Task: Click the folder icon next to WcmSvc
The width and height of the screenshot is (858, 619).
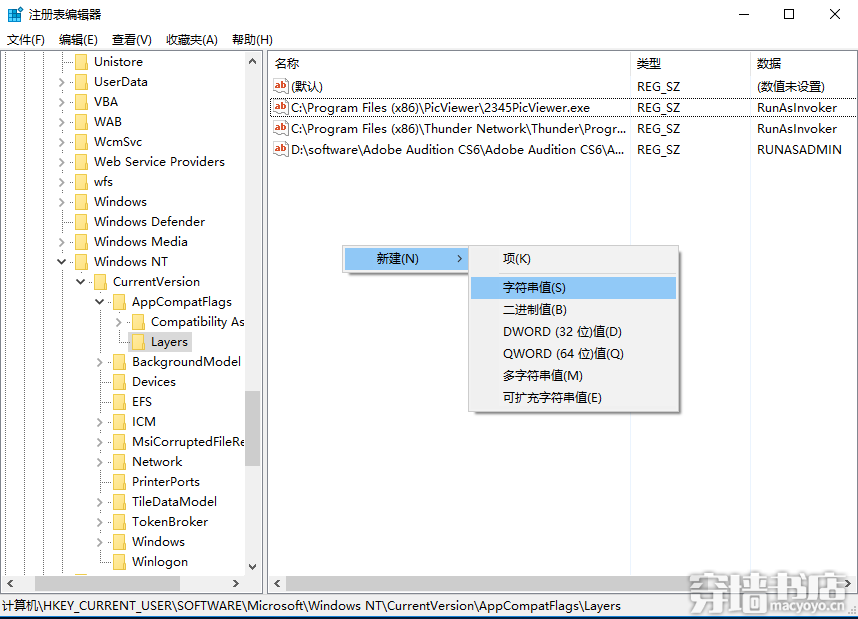Action: point(82,142)
